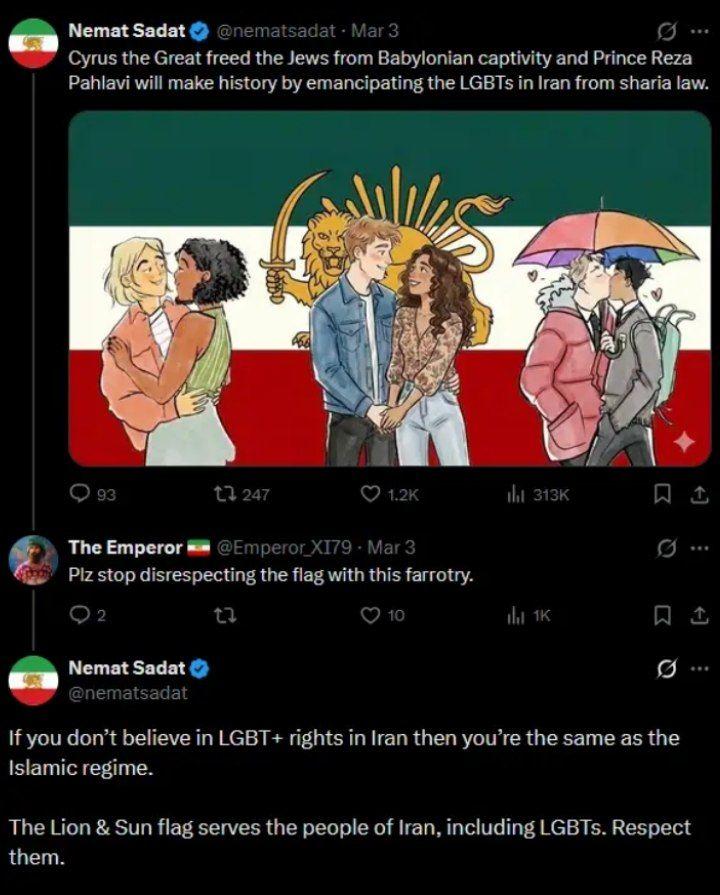This screenshot has height=895, width=720.
Task: Like the tweet with 1.2K likes
Action: 370,493
